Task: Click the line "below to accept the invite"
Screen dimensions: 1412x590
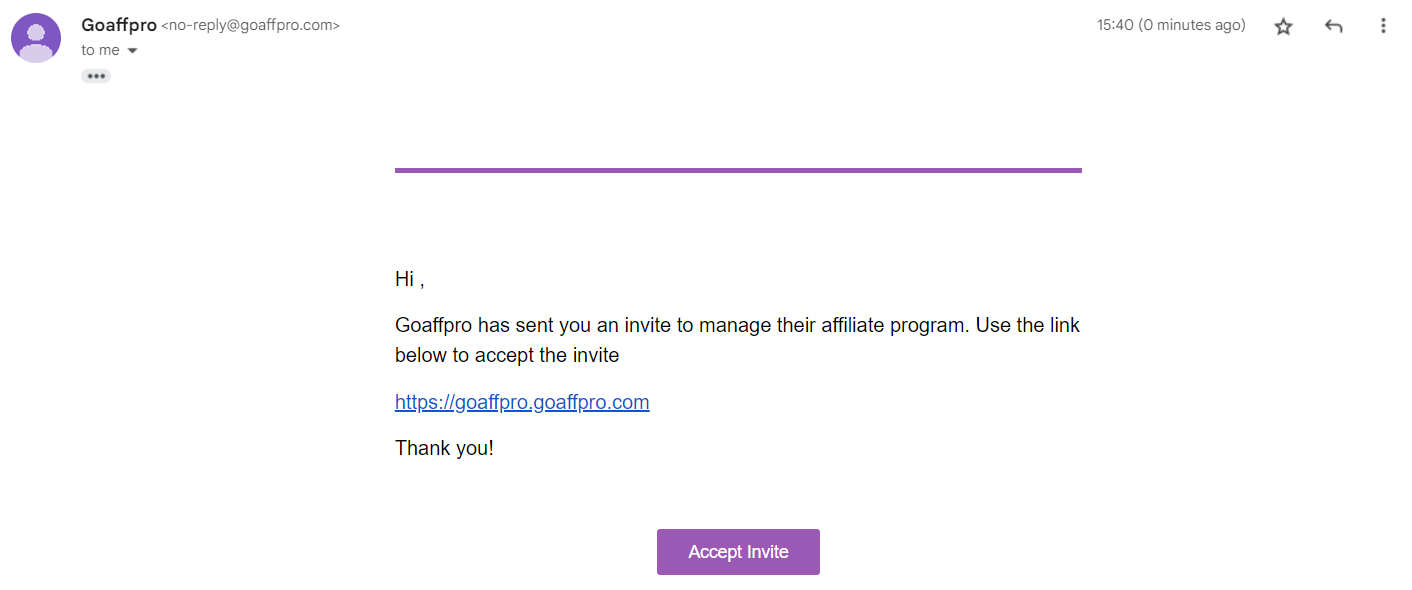Action: pyautogui.click(x=507, y=355)
